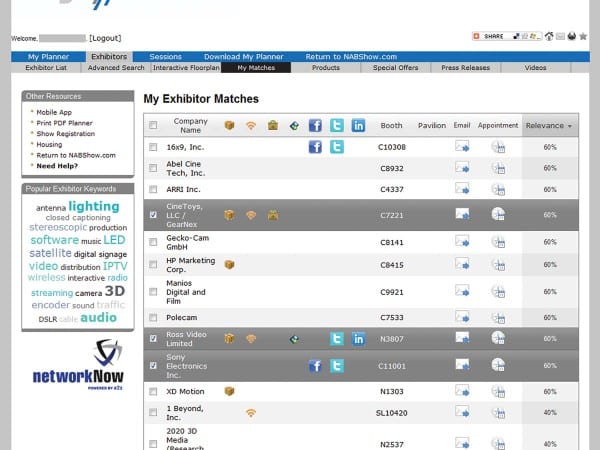The image size is (600, 450).
Task: Send email to Polecam
Action: [x=462, y=317]
